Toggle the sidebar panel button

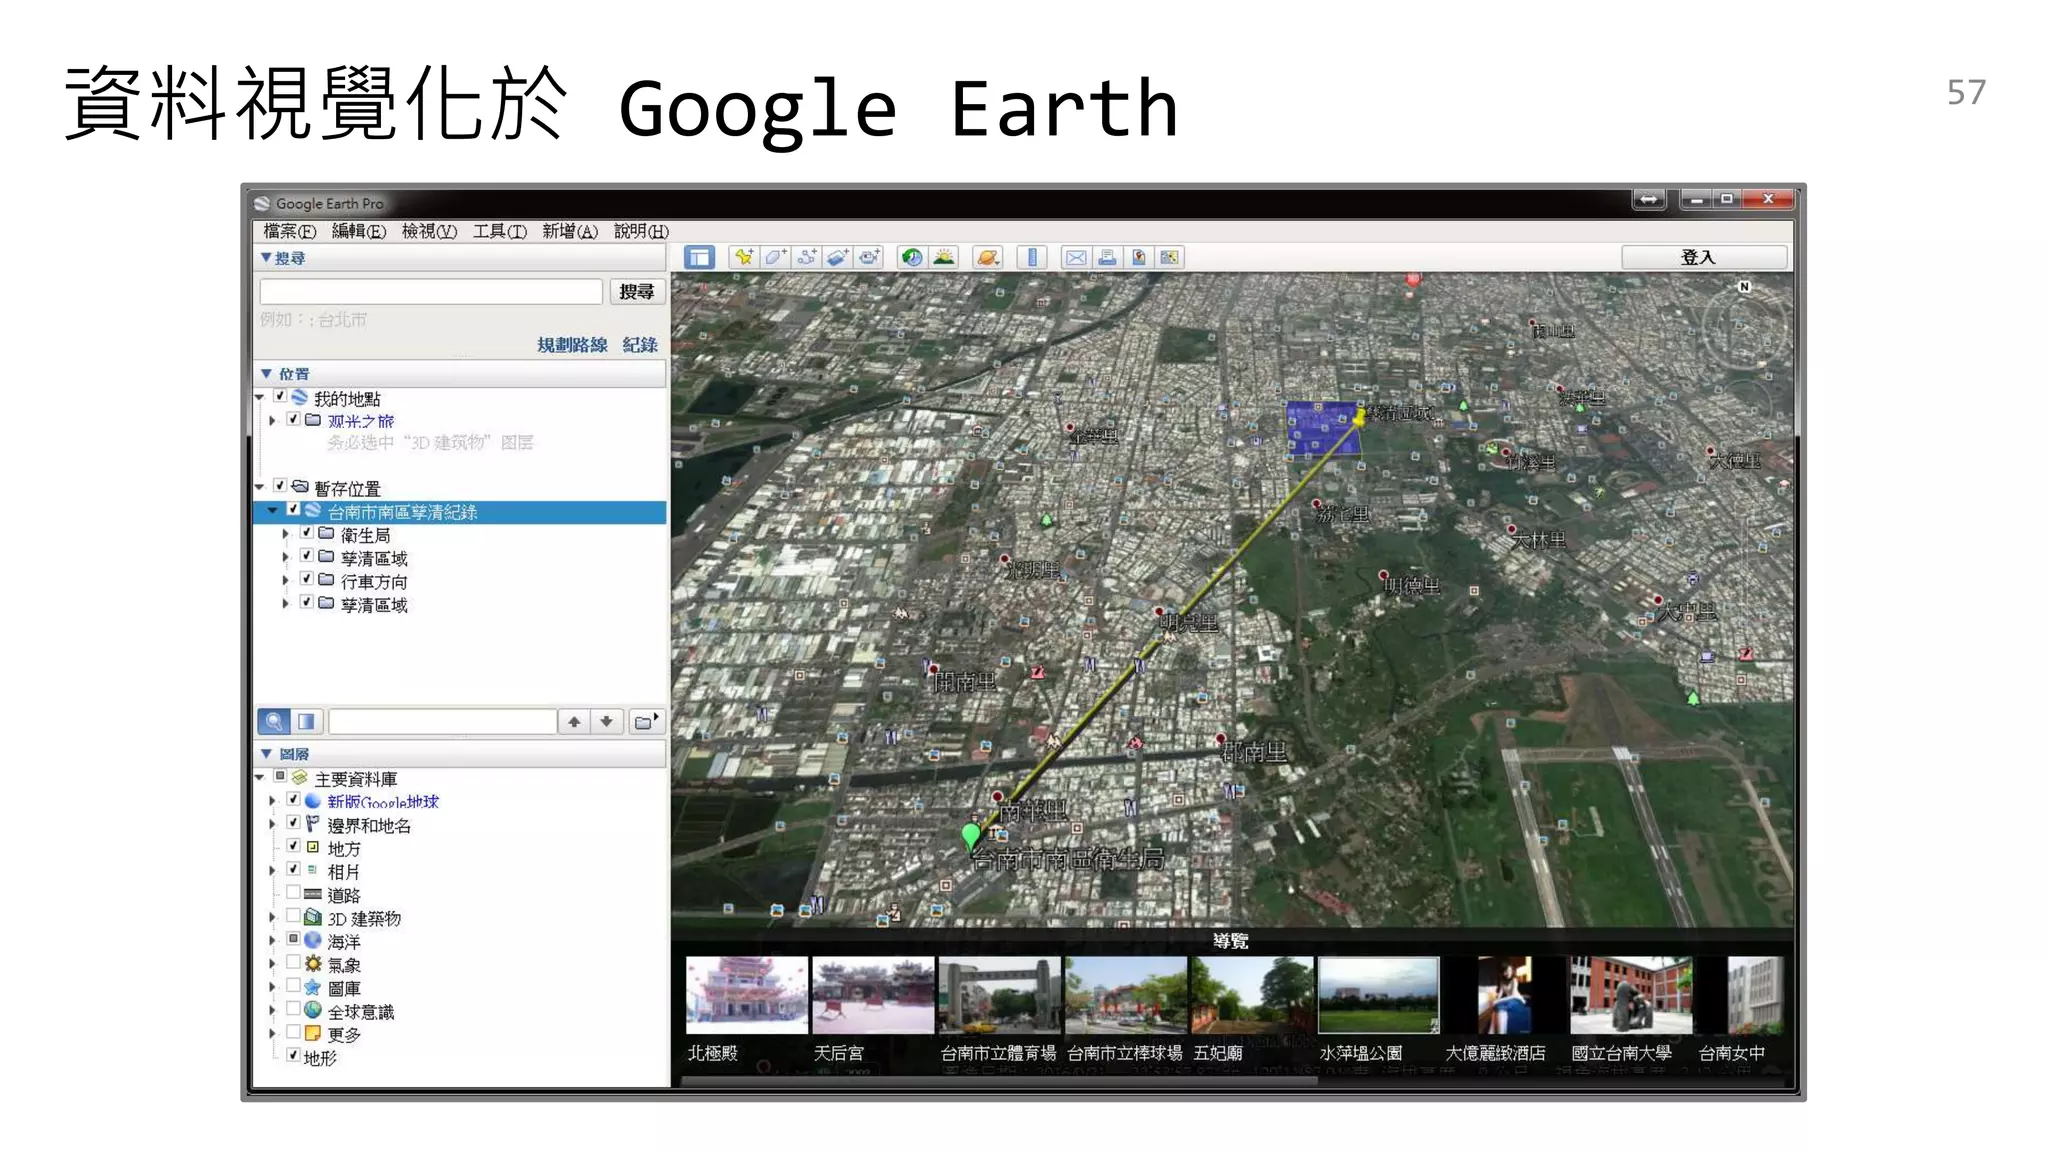[x=699, y=258]
